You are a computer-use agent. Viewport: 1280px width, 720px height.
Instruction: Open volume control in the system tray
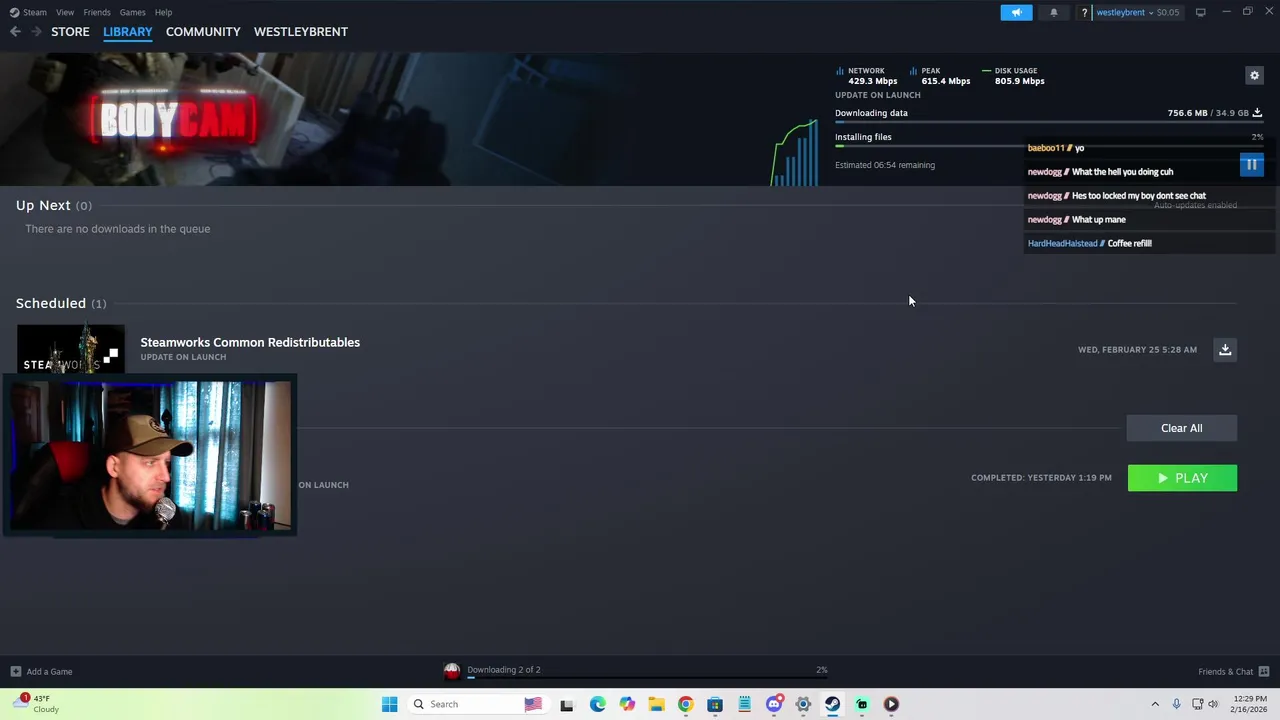(1213, 704)
